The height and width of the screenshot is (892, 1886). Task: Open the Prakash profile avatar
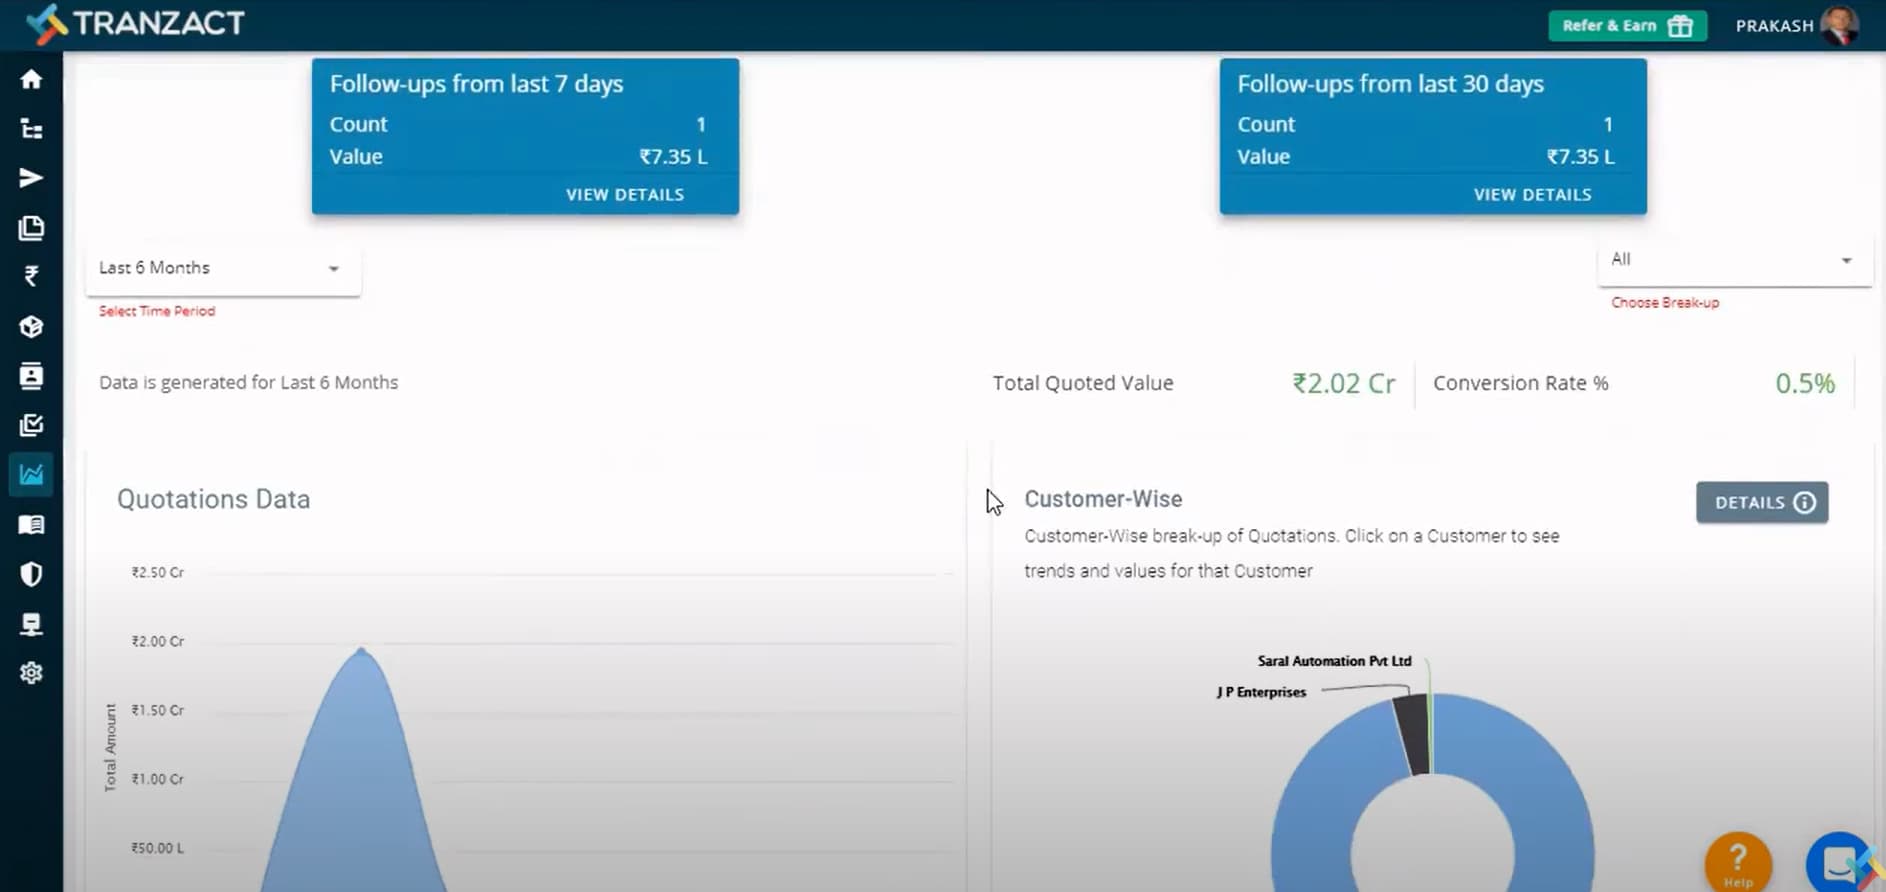tap(1839, 25)
